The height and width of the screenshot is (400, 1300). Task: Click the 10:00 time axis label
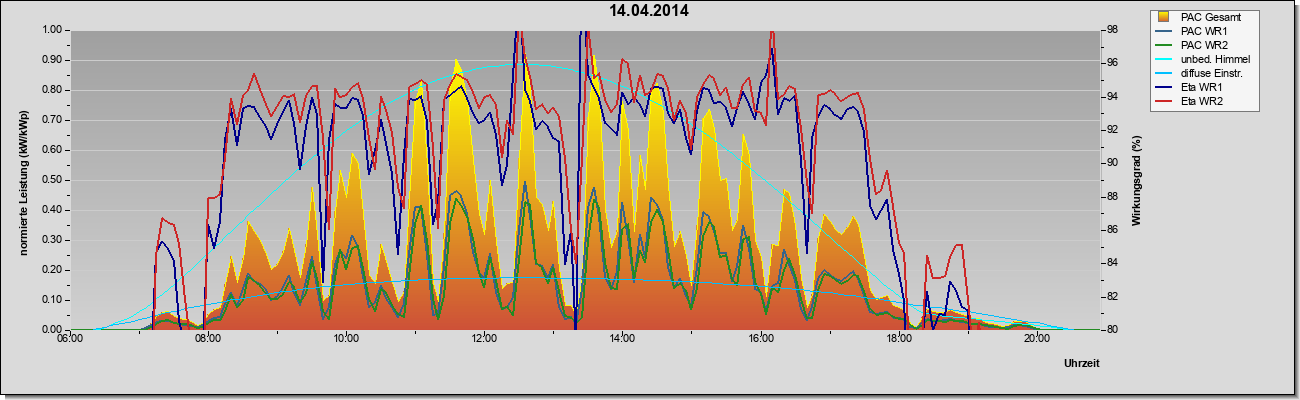[x=345, y=339]
